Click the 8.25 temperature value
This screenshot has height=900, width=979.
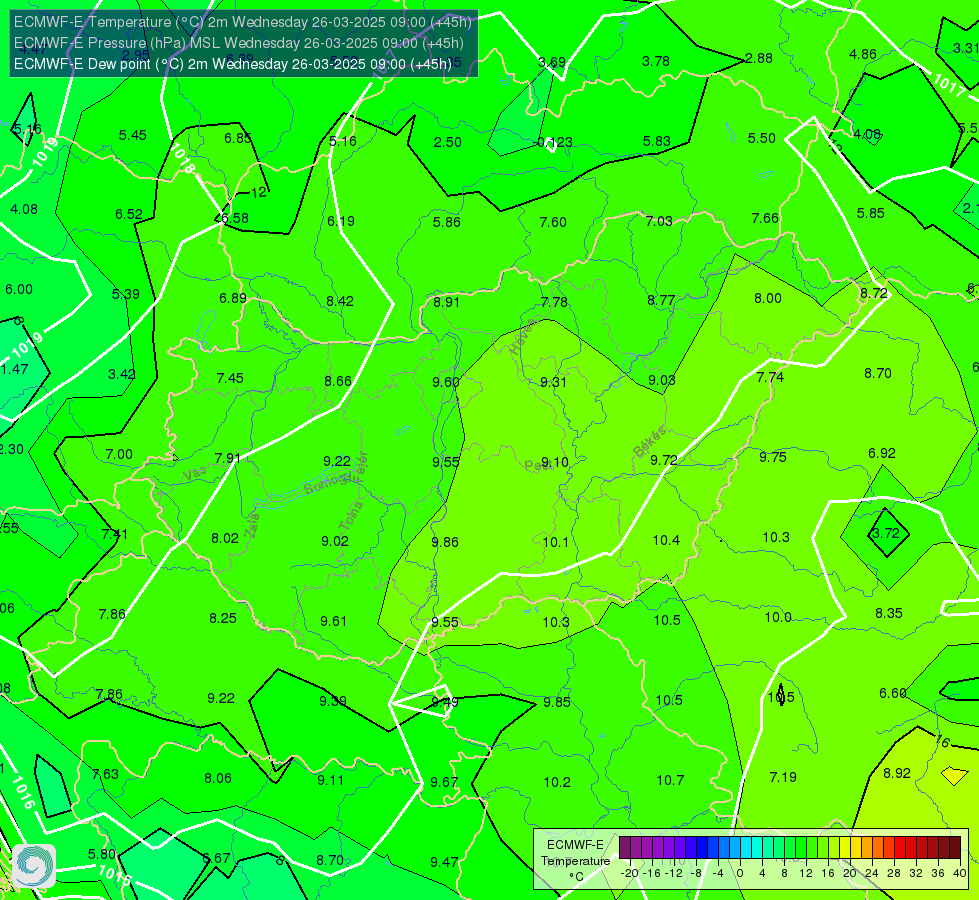(x=223, y=618)
